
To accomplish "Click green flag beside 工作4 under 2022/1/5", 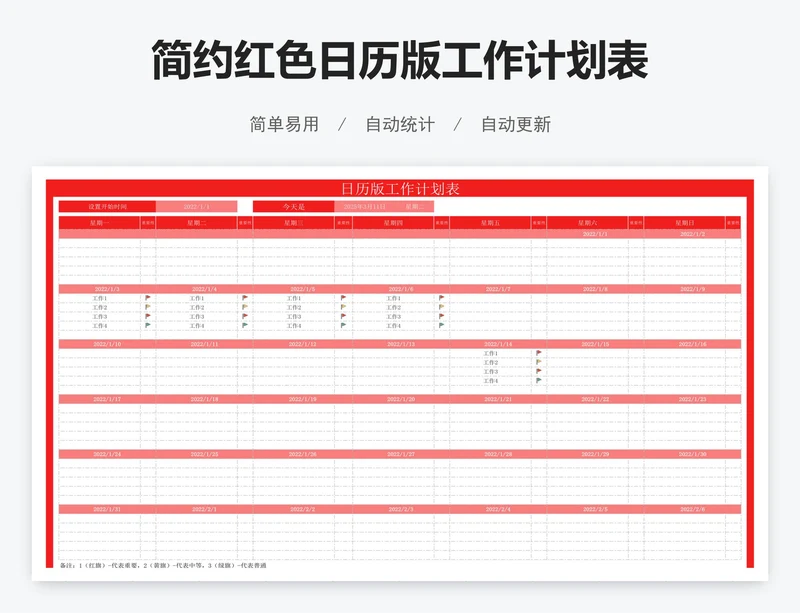I will (343, 325).
